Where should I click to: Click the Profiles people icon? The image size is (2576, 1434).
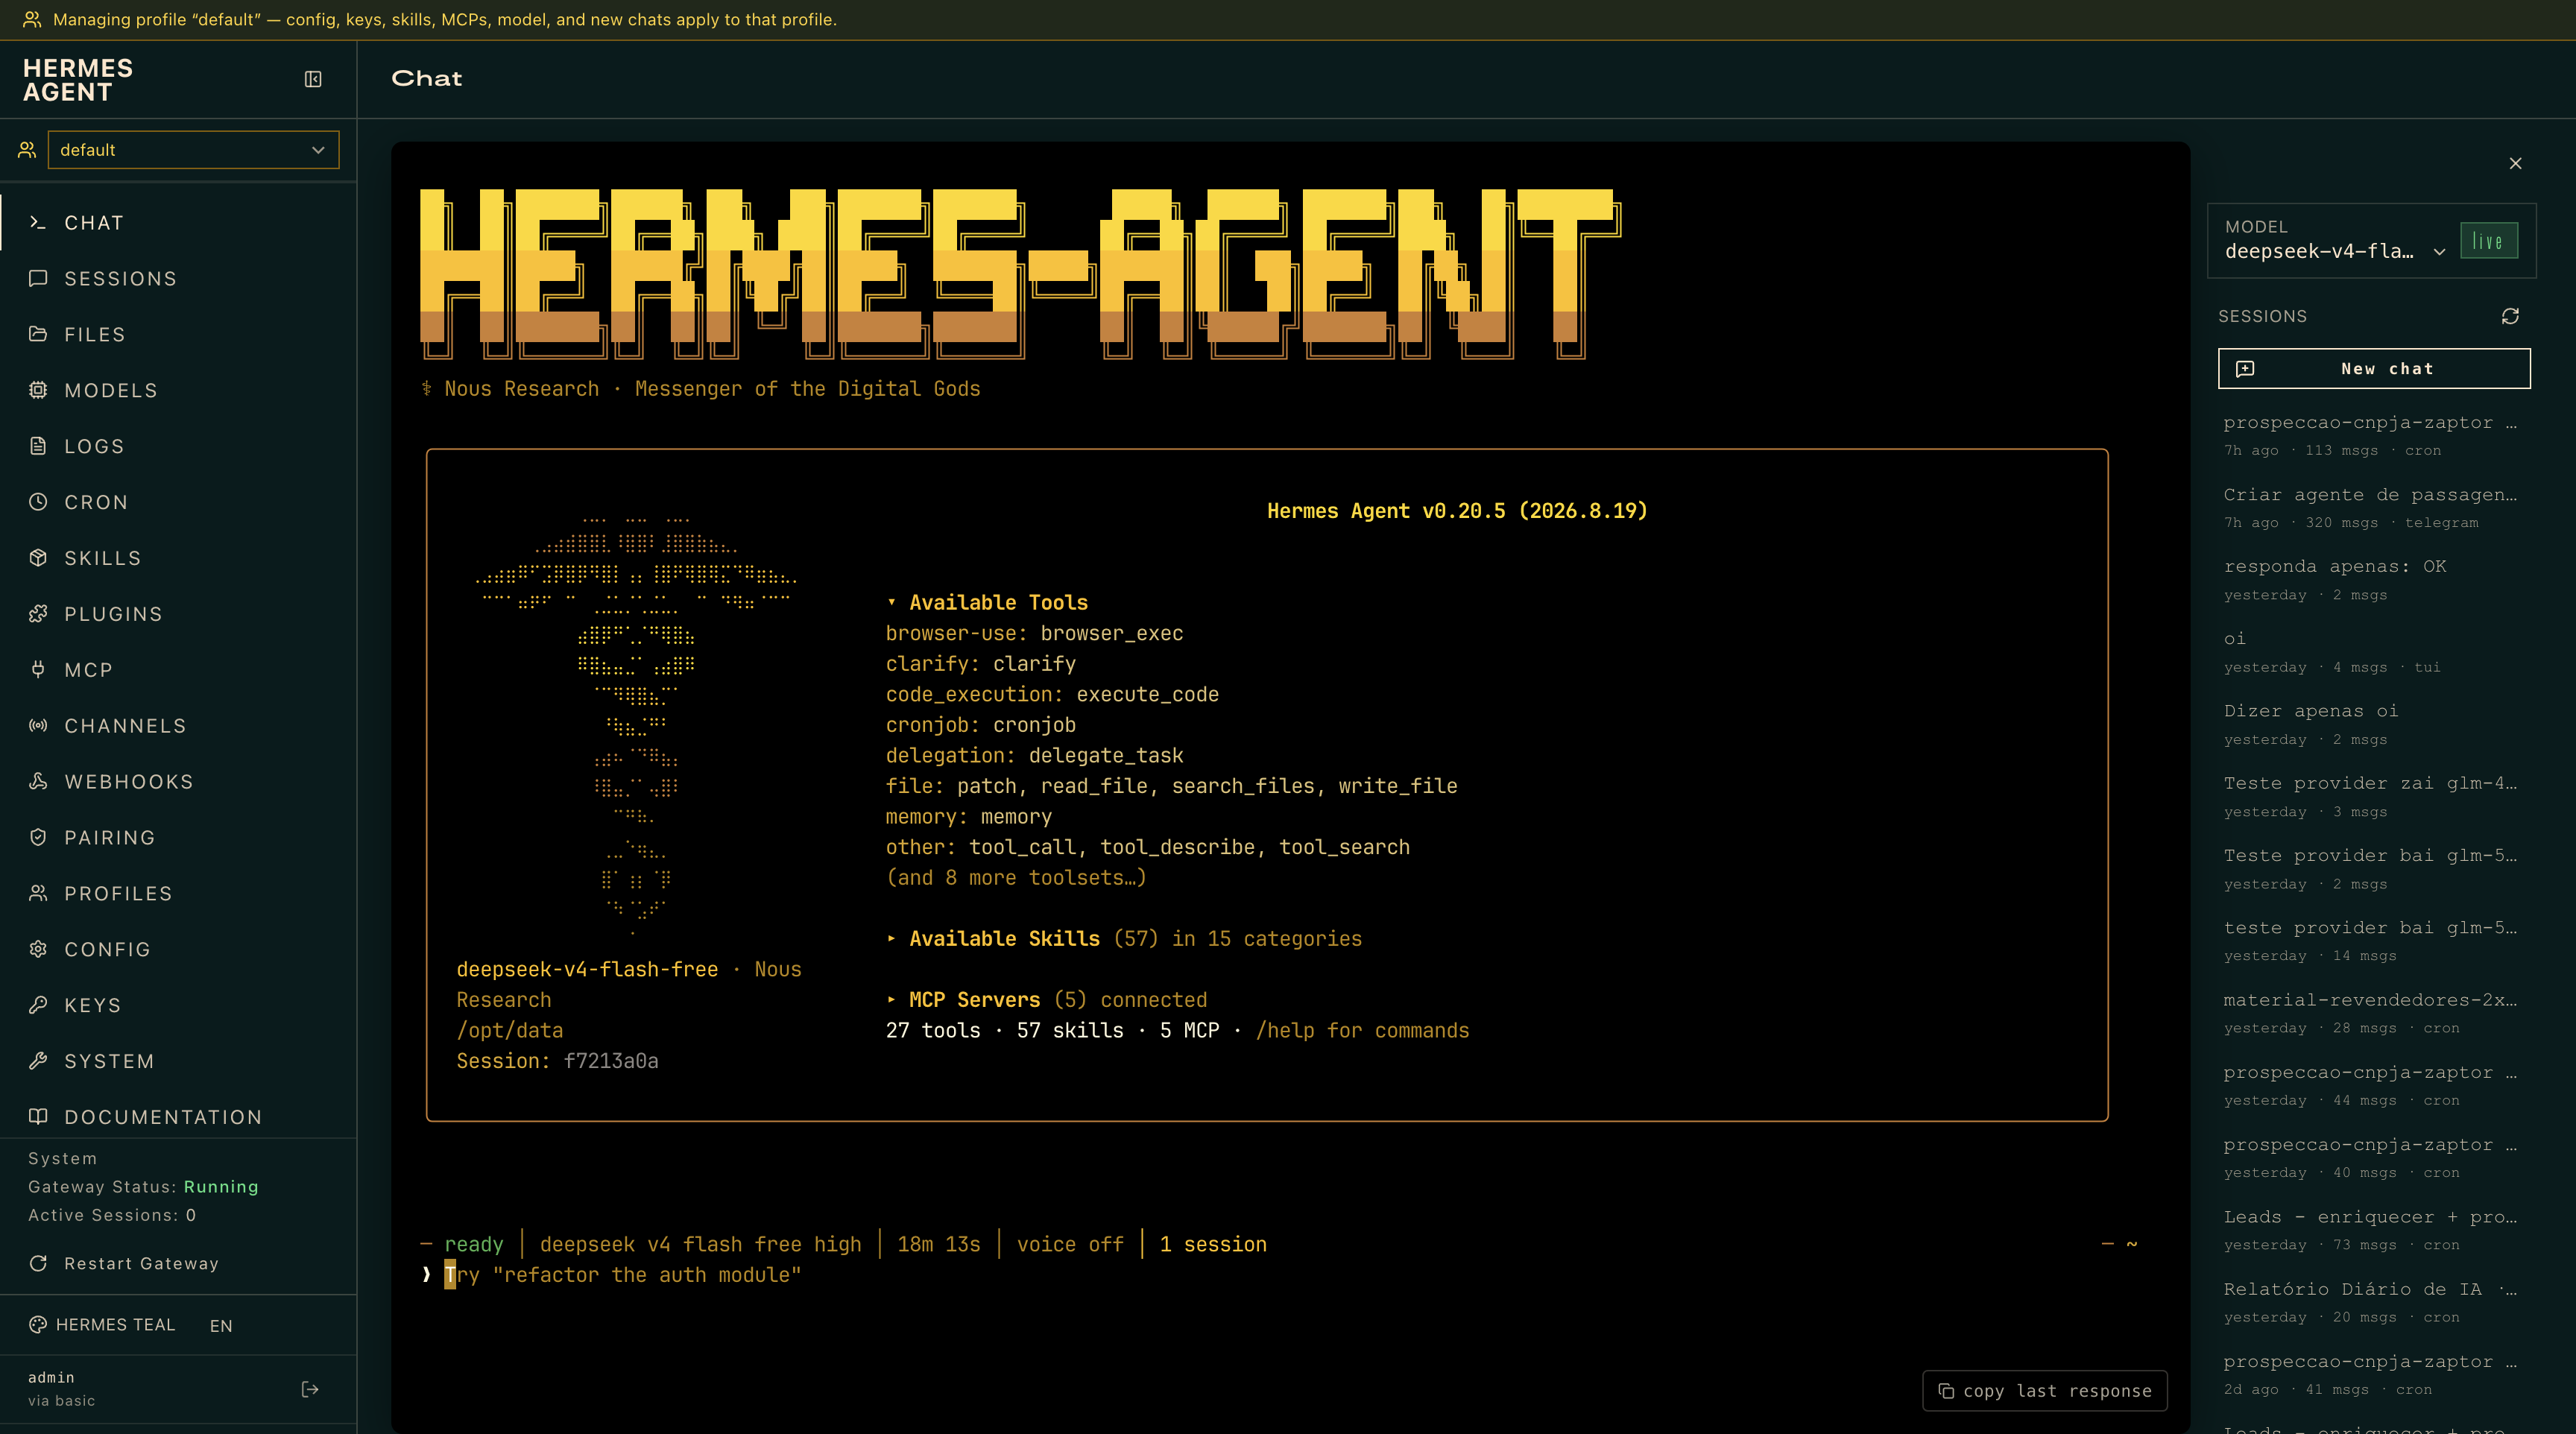[x=38, y=894]
